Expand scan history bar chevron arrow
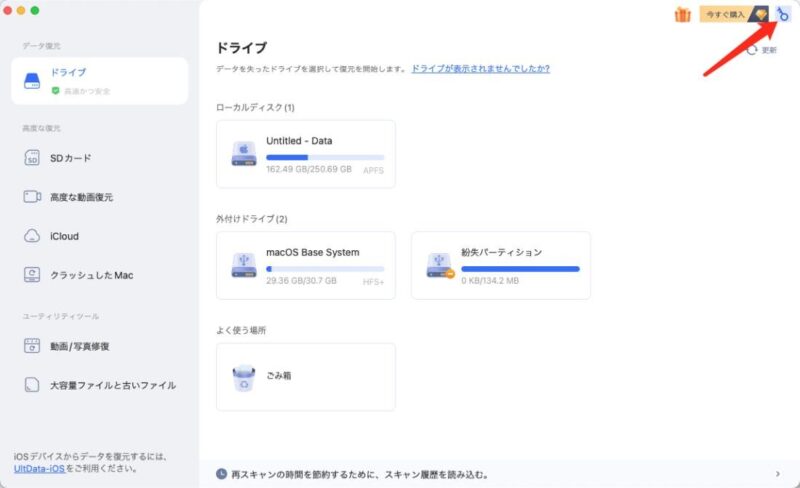This screenshot has height=488, width=800. click(777, 474)
